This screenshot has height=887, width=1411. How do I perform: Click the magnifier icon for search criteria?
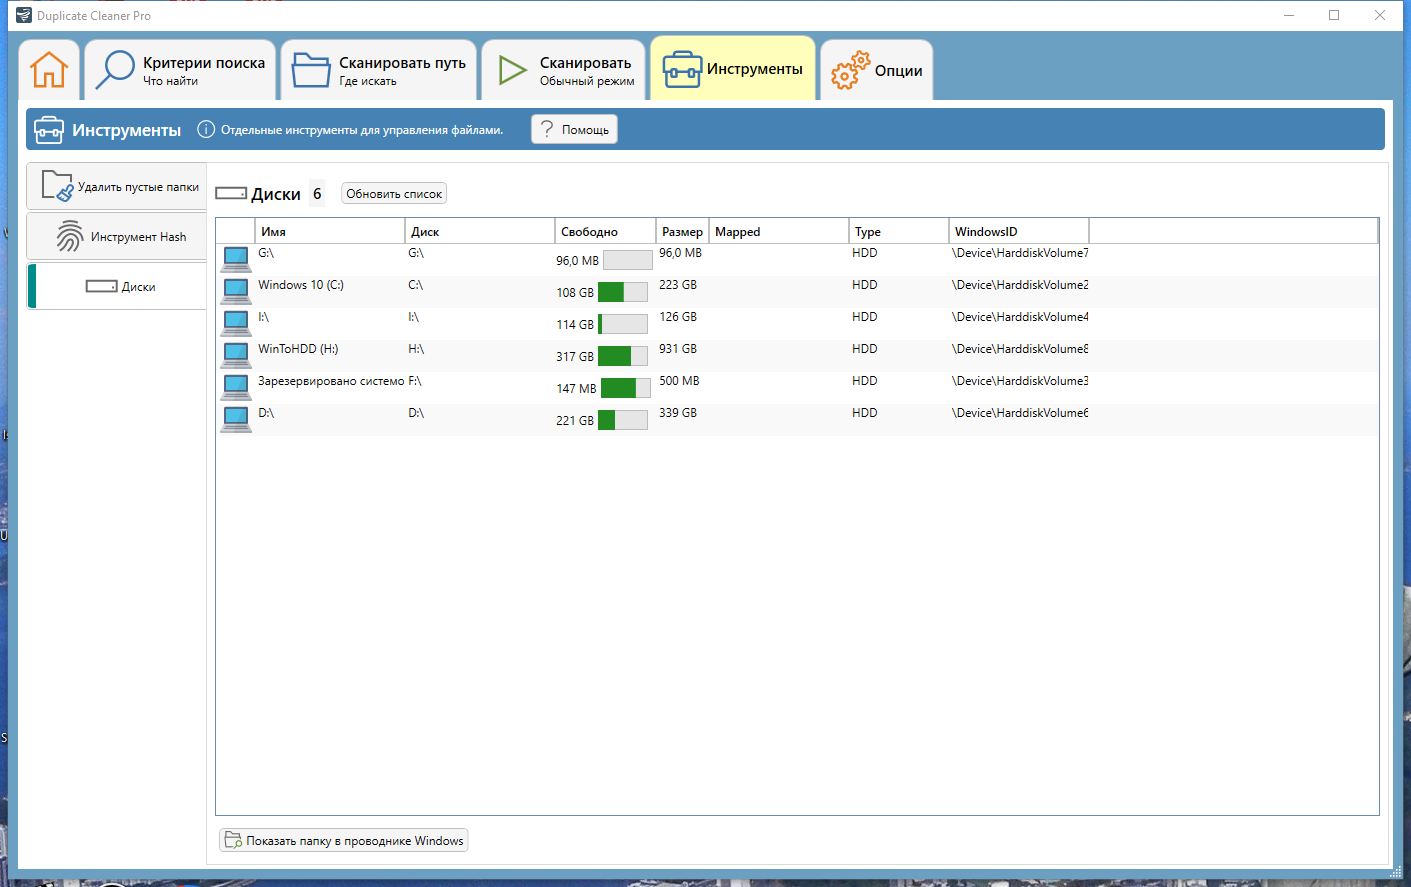pos(115,70)
